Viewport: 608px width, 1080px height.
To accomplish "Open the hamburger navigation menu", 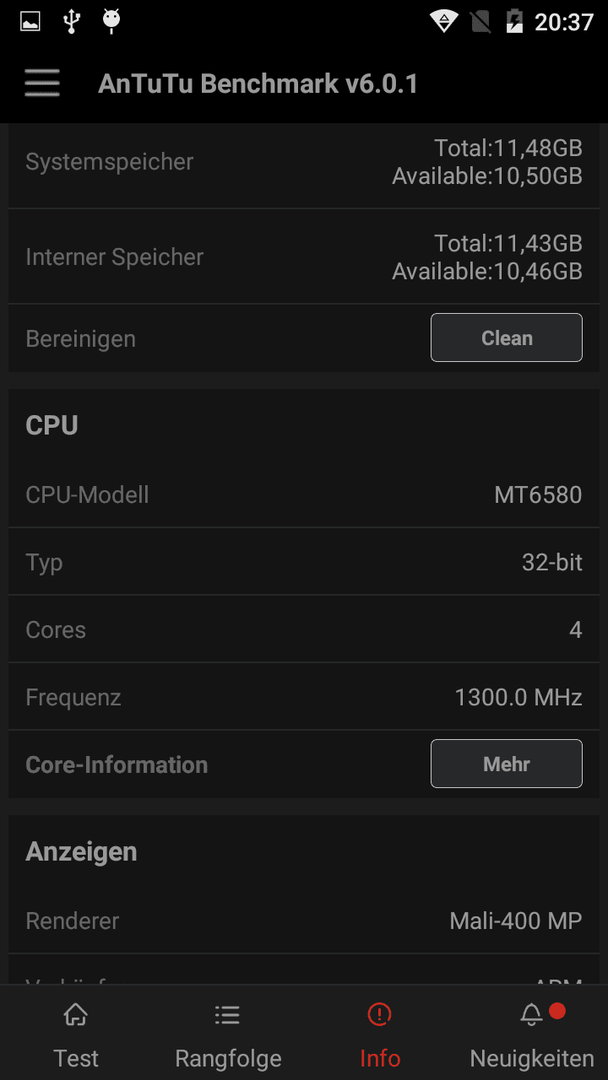I will coord(42,83).
